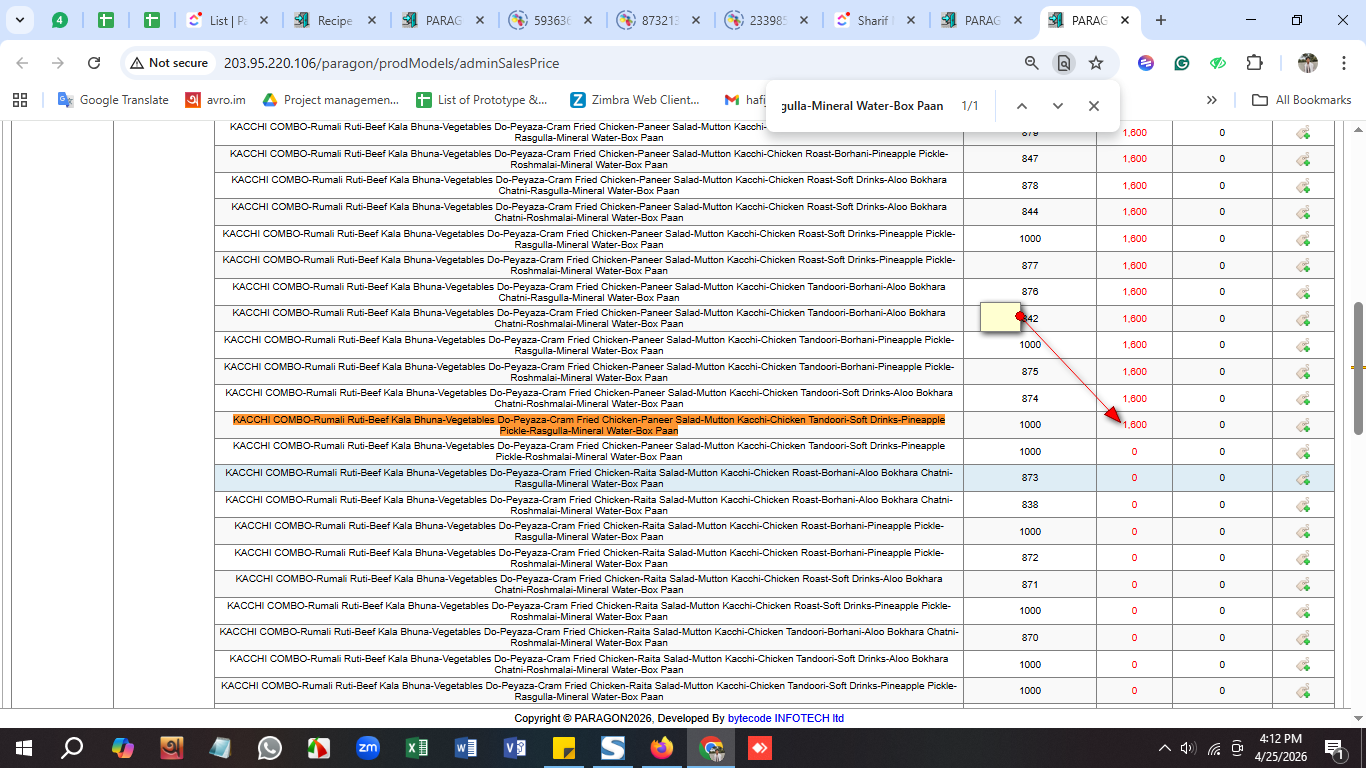Bookmark this page with the star icon

pyautogui.click(x=1096, y=63)
